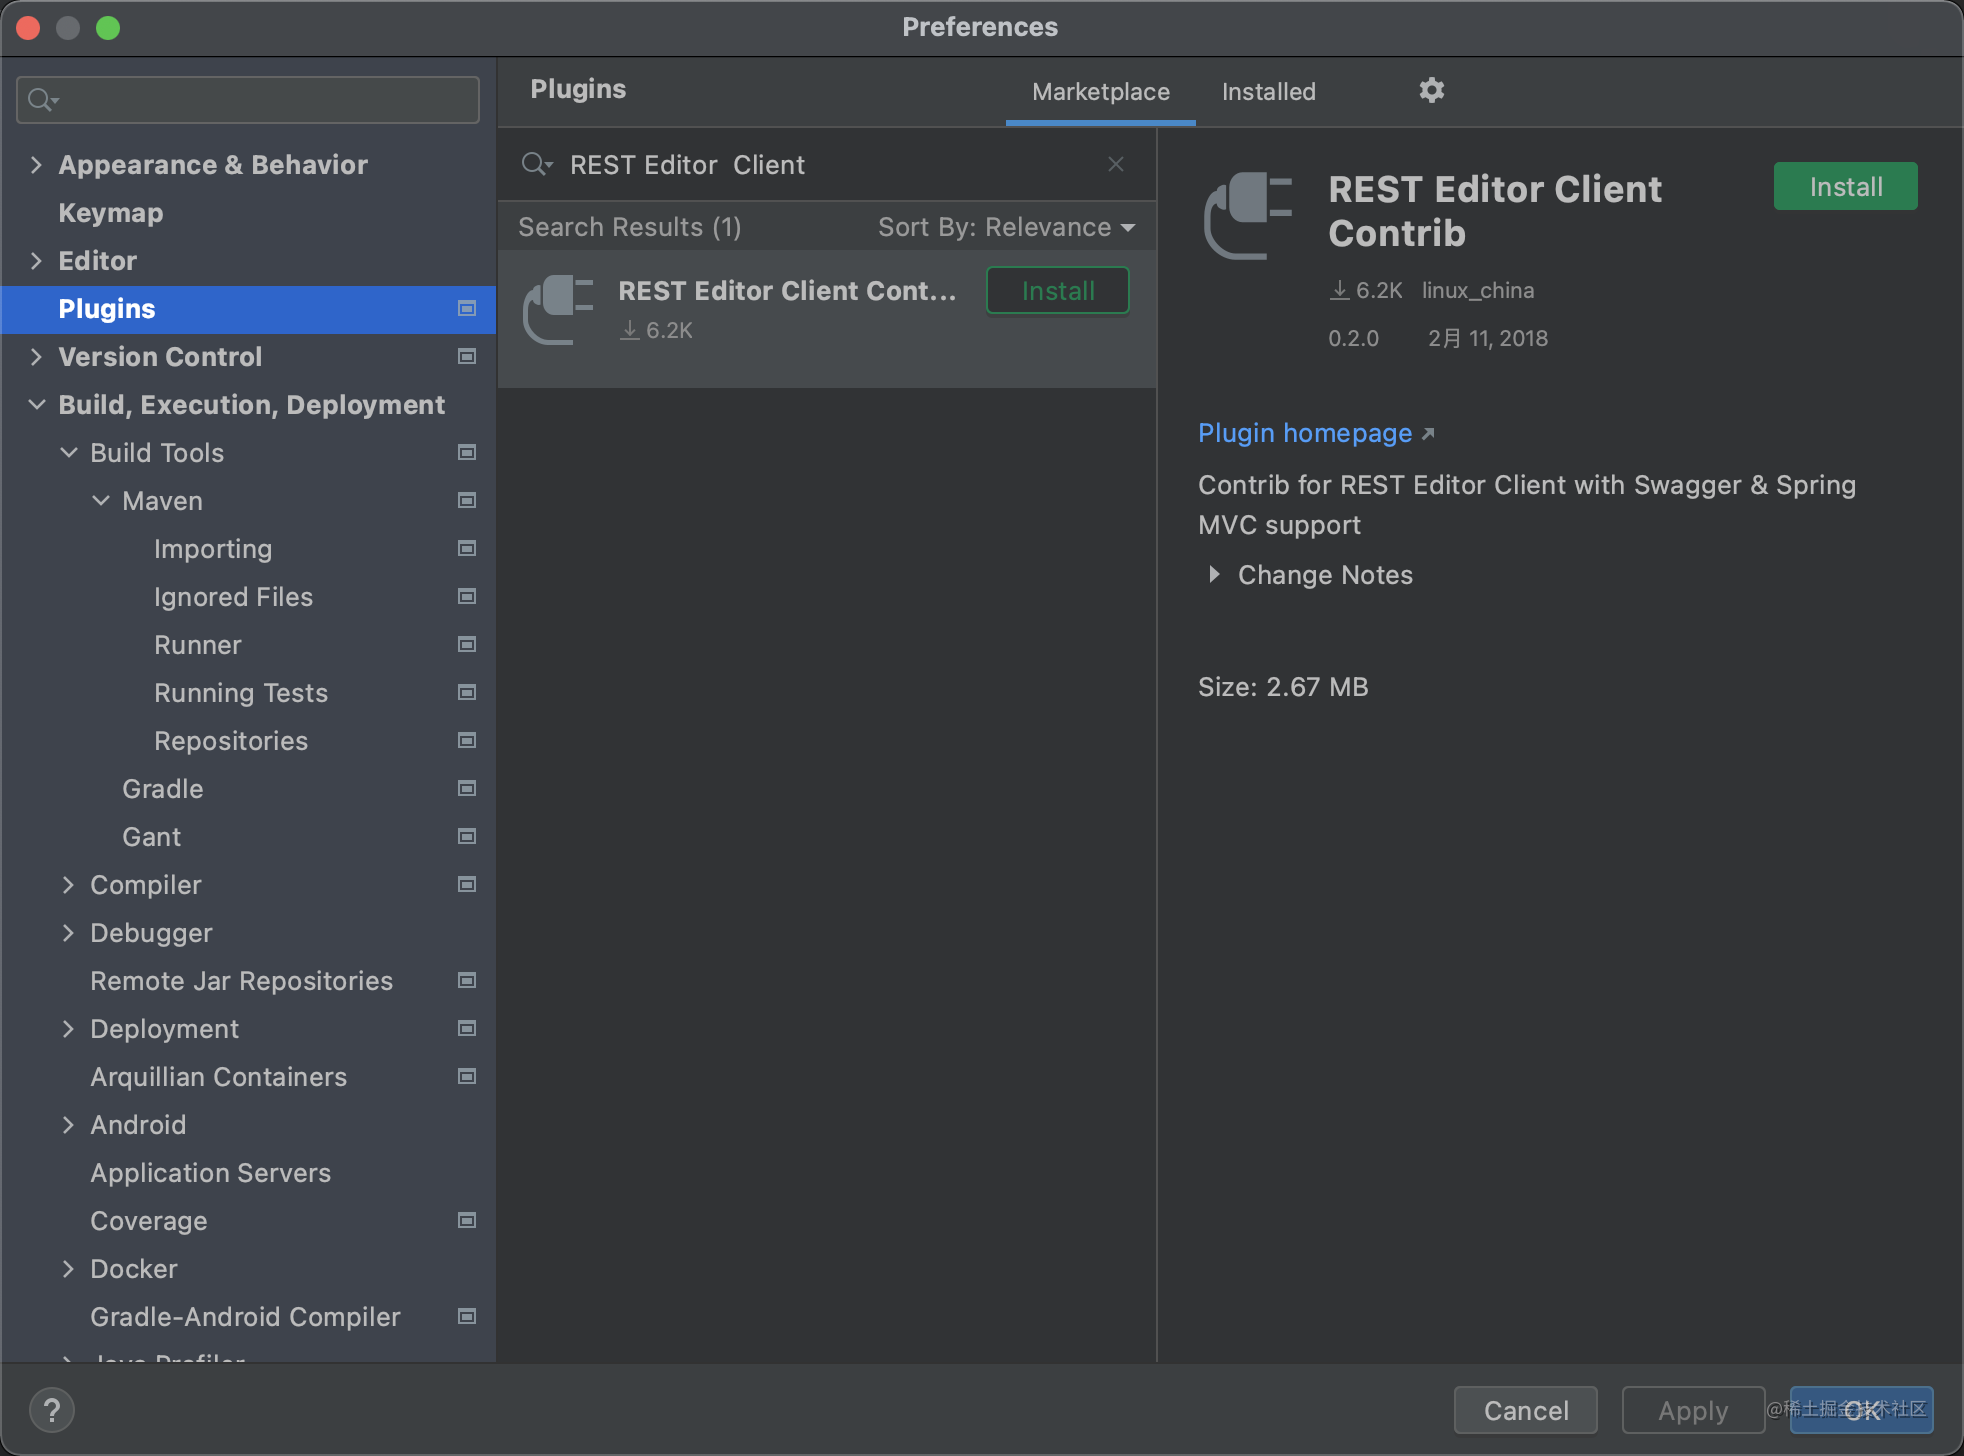1964x1456 pixels.
Task: Click the project-level icon beside Plugins
Action: (466, 308)
